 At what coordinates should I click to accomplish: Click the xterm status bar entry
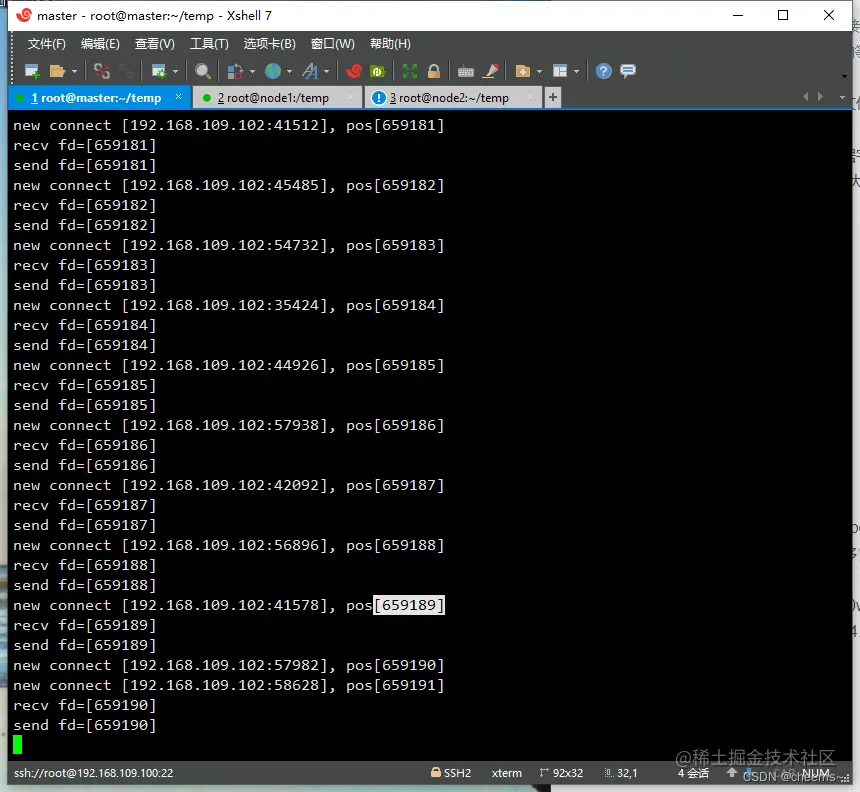point(507,773)
